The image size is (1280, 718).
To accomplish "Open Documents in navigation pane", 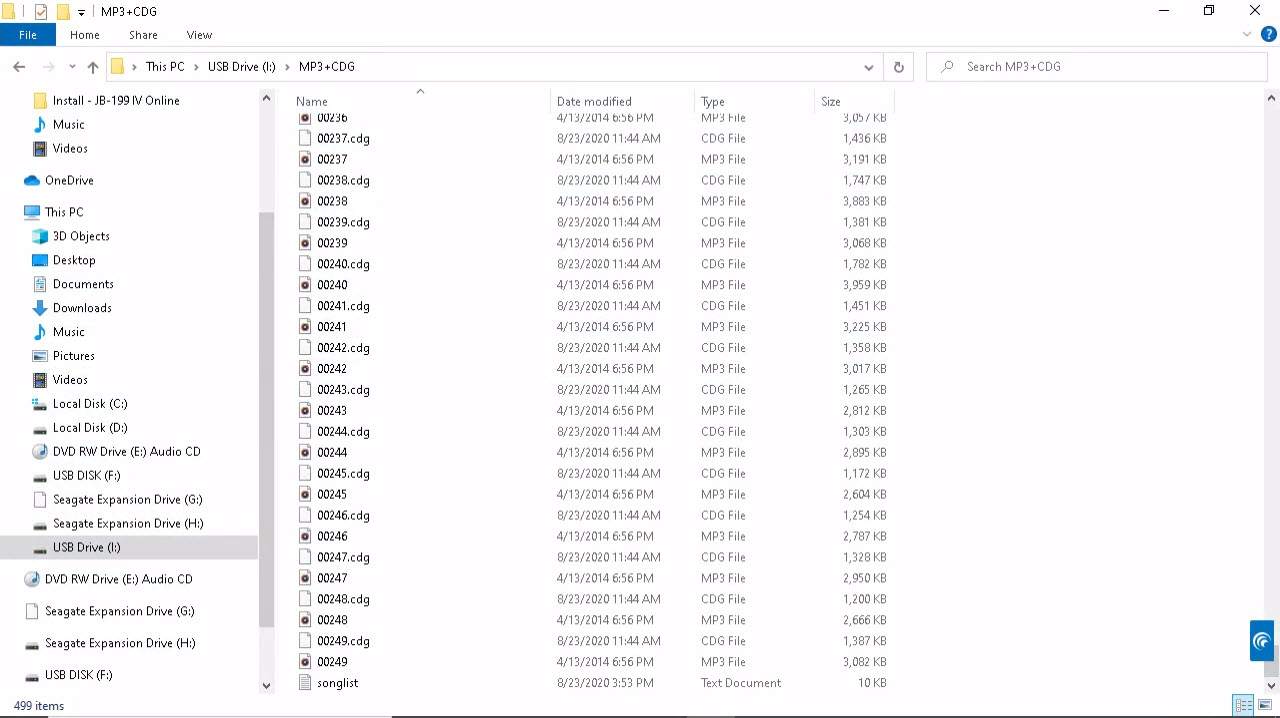I will [83, 285].
